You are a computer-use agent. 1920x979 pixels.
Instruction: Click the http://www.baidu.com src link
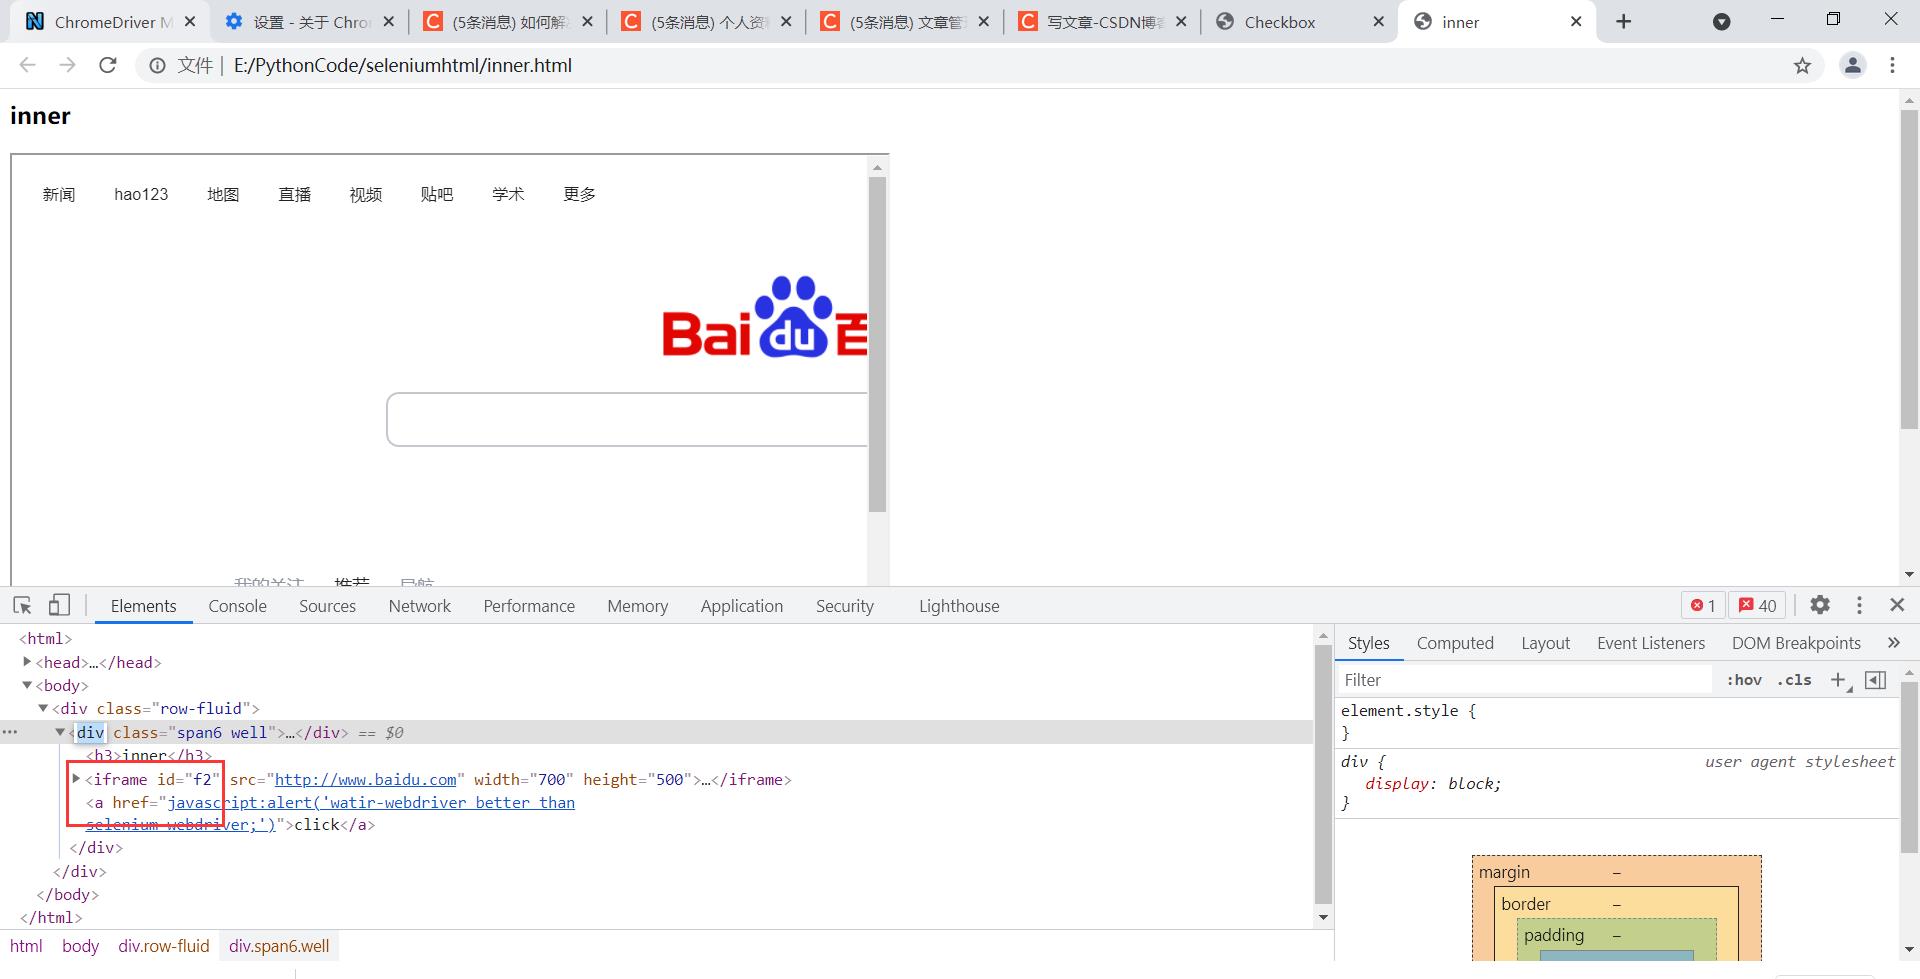click(x=365, y=779)
